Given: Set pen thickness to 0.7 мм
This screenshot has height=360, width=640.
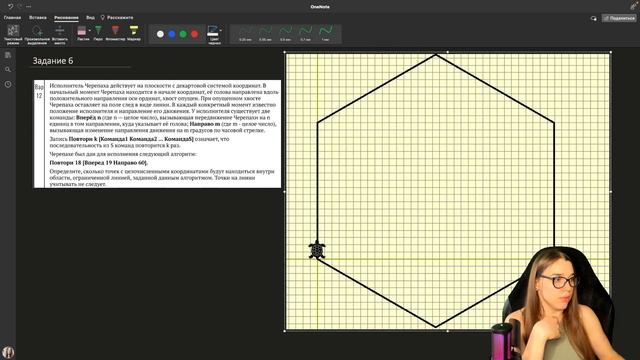Looking at the screenshot, I should pyautogui.click(x=305, y=34).
